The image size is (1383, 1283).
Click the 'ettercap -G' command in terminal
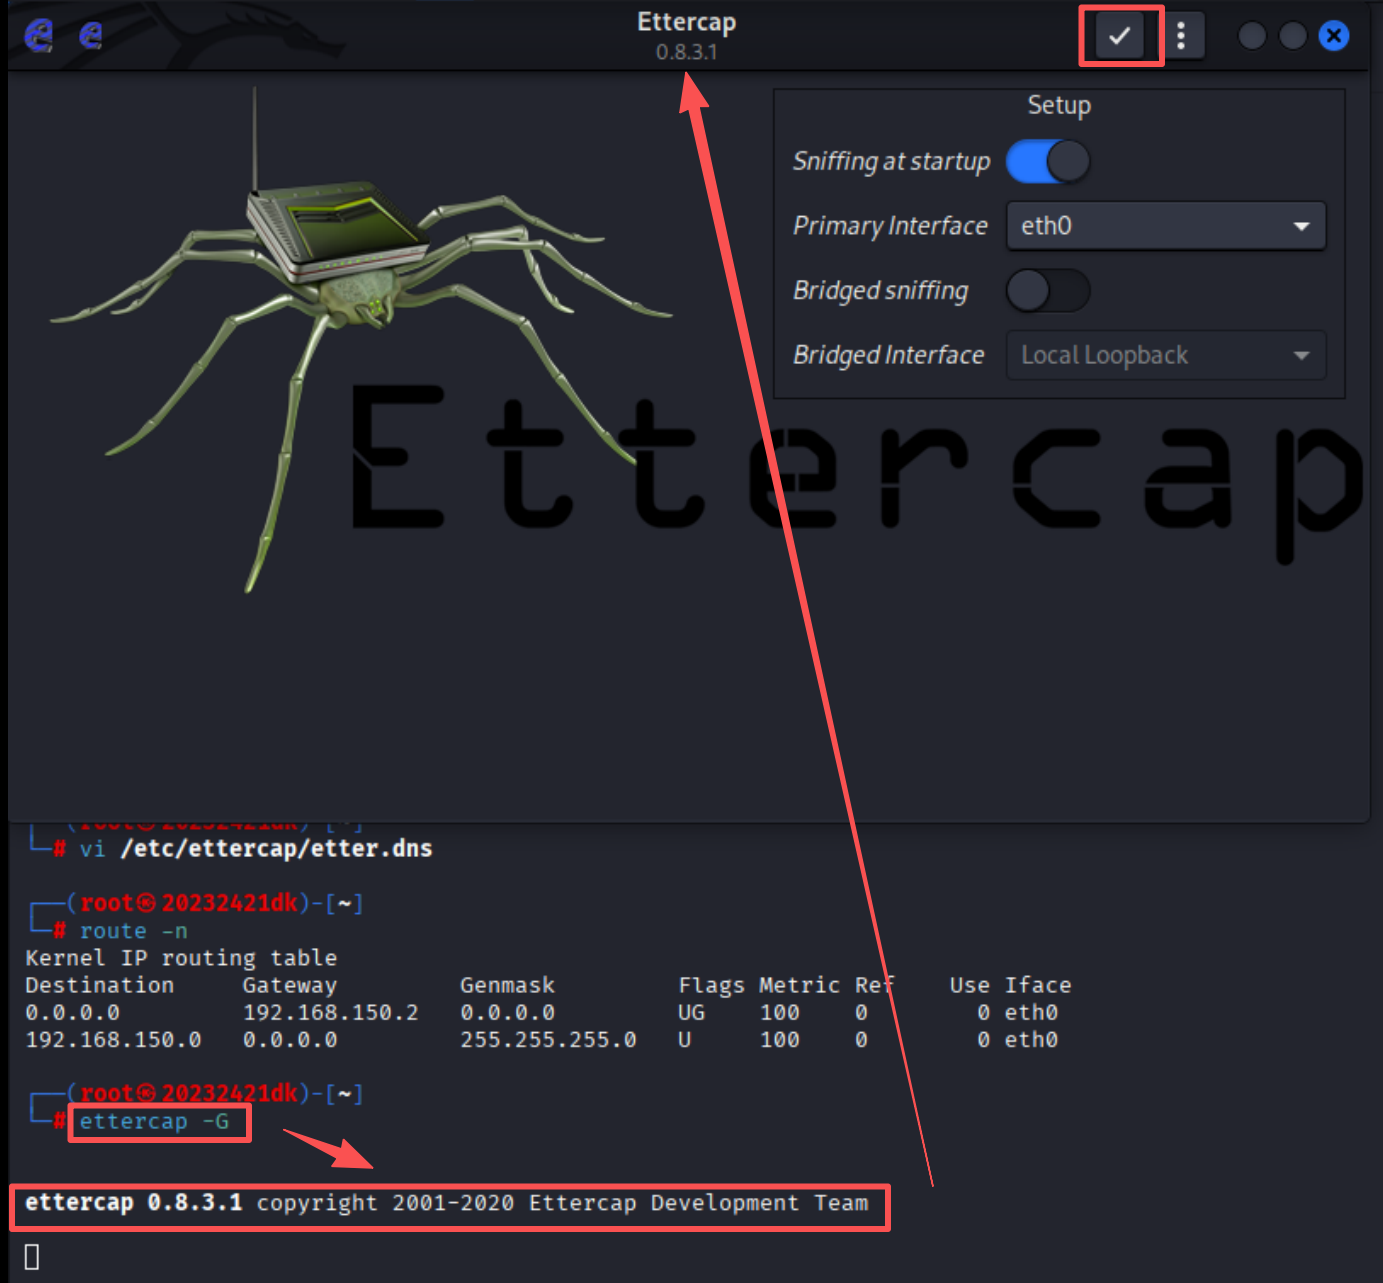pyautogui.click(x=154, y=1122)
